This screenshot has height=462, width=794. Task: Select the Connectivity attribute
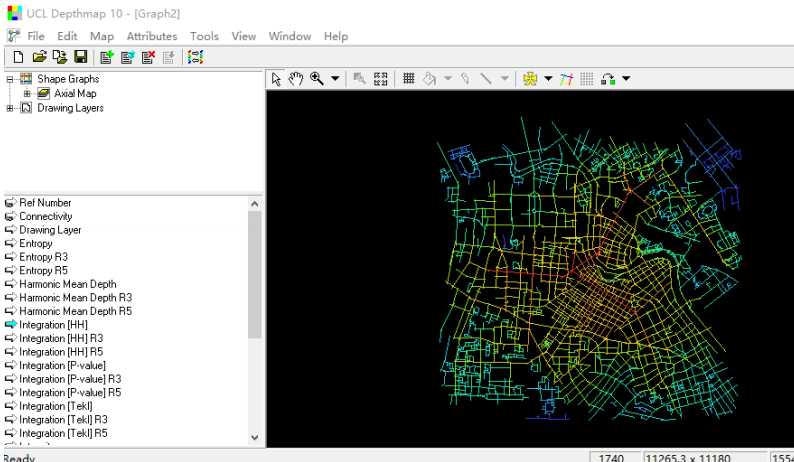(46, 216)
